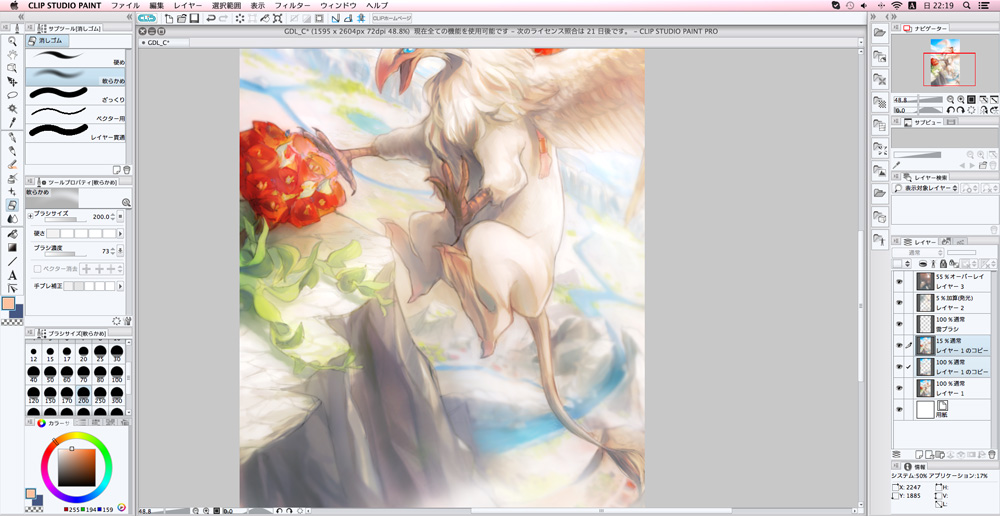This screenshot has height=516, width=1000.
Task: Select the eraser tool in toolbar
Action: coord(12,205)
